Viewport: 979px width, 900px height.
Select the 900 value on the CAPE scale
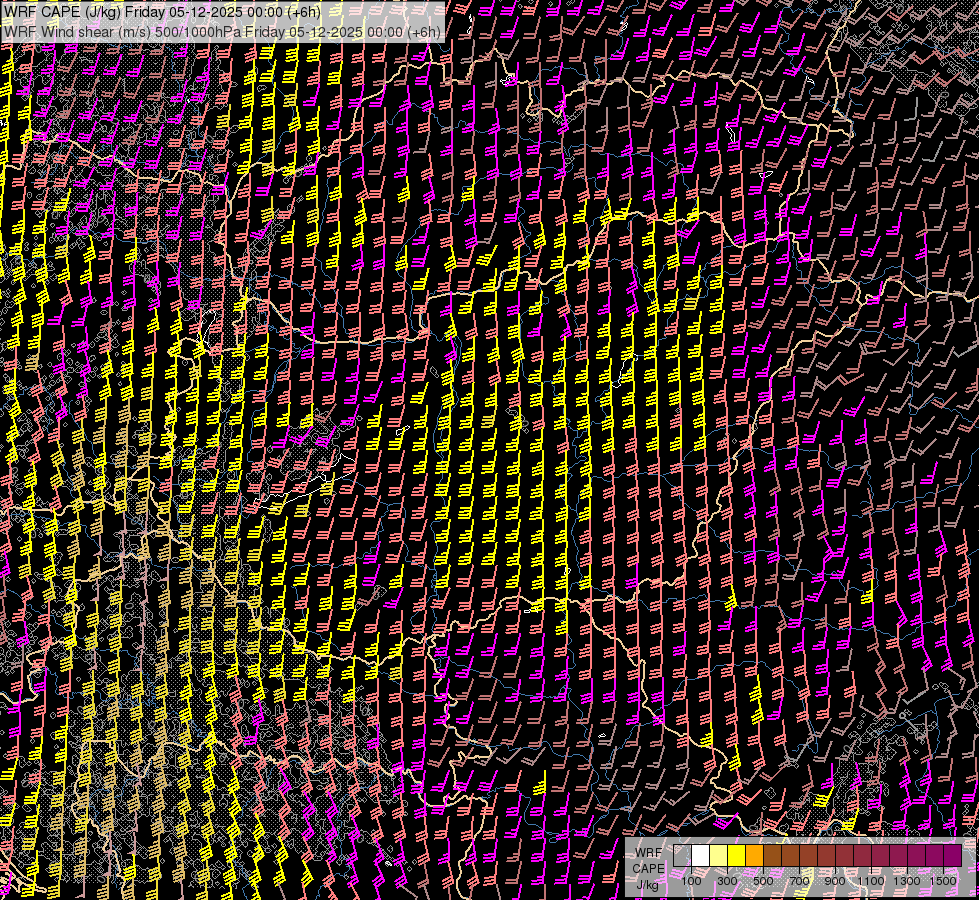pyautogui.click(x=835, y=881)
